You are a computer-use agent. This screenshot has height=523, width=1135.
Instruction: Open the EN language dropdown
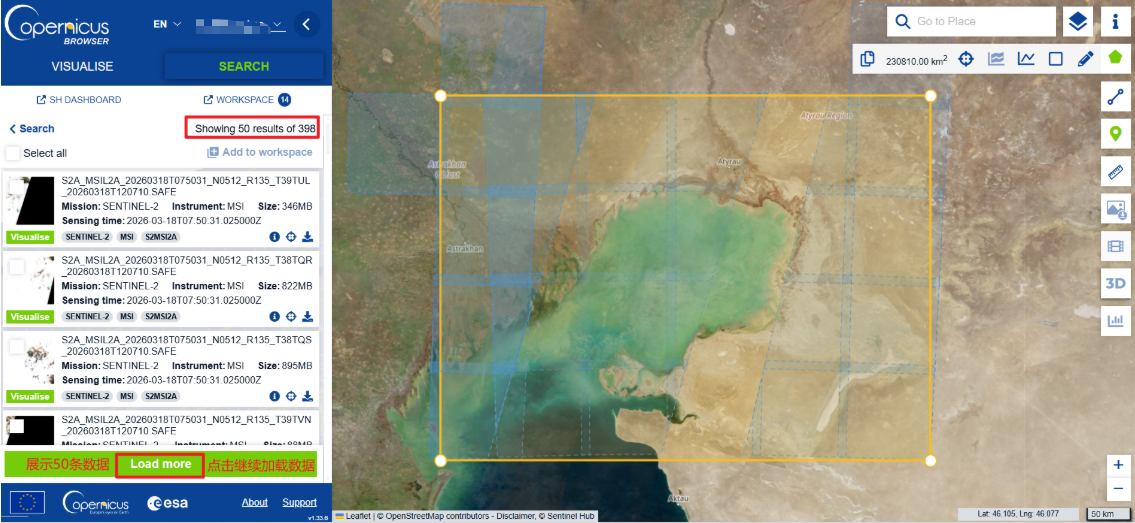(167, 24)
